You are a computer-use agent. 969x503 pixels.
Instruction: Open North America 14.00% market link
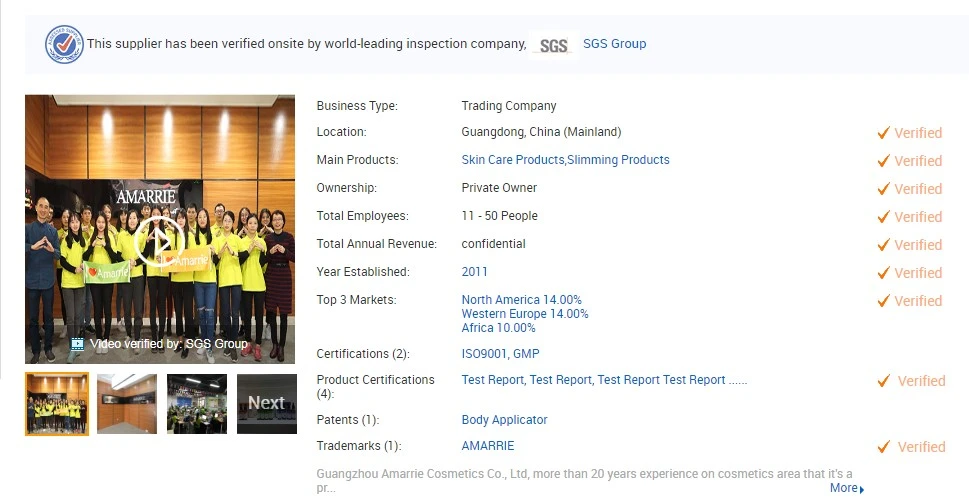pos(522,300)
